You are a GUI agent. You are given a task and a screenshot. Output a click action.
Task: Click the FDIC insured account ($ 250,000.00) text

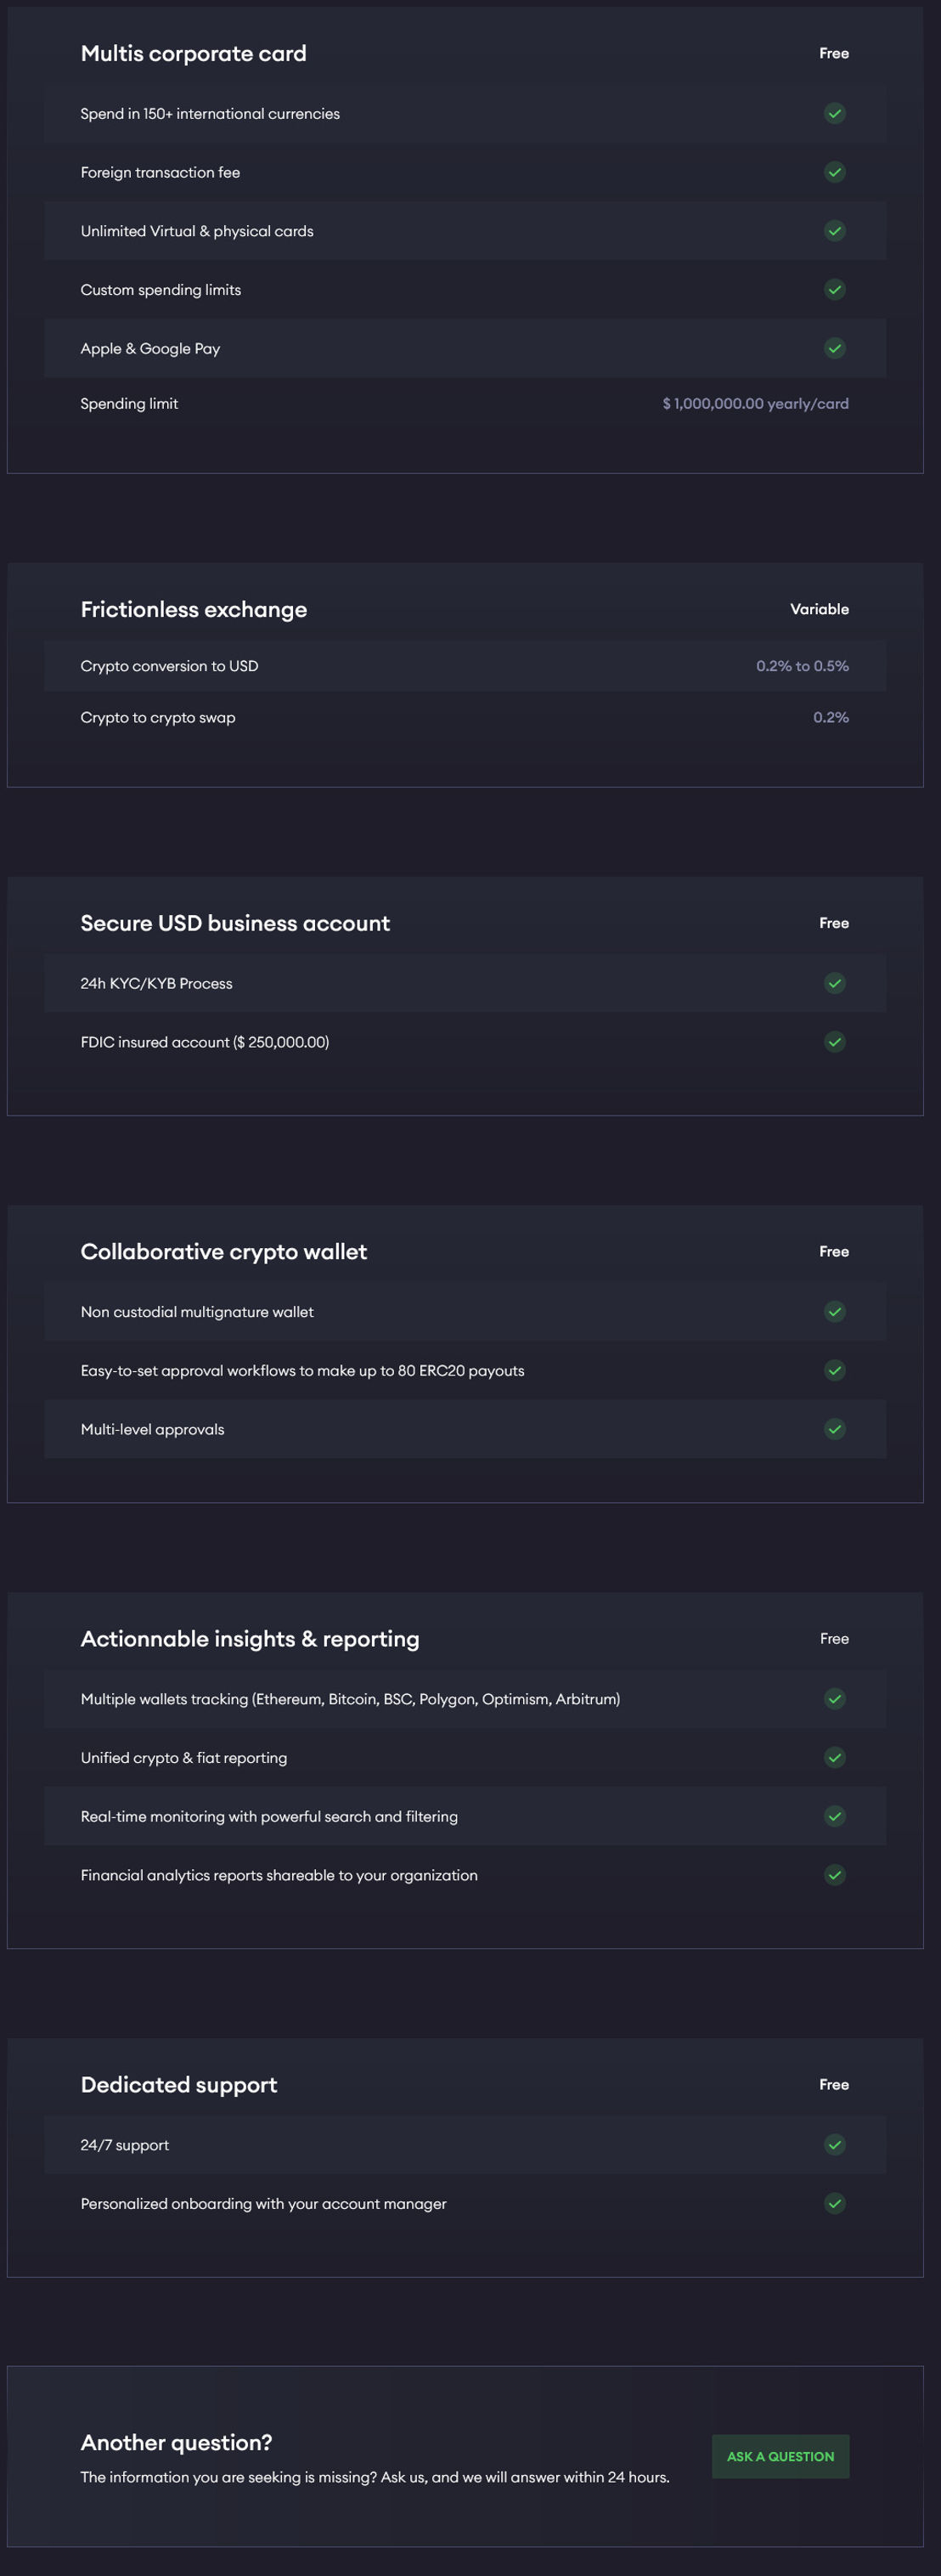tap(205, 1042)
